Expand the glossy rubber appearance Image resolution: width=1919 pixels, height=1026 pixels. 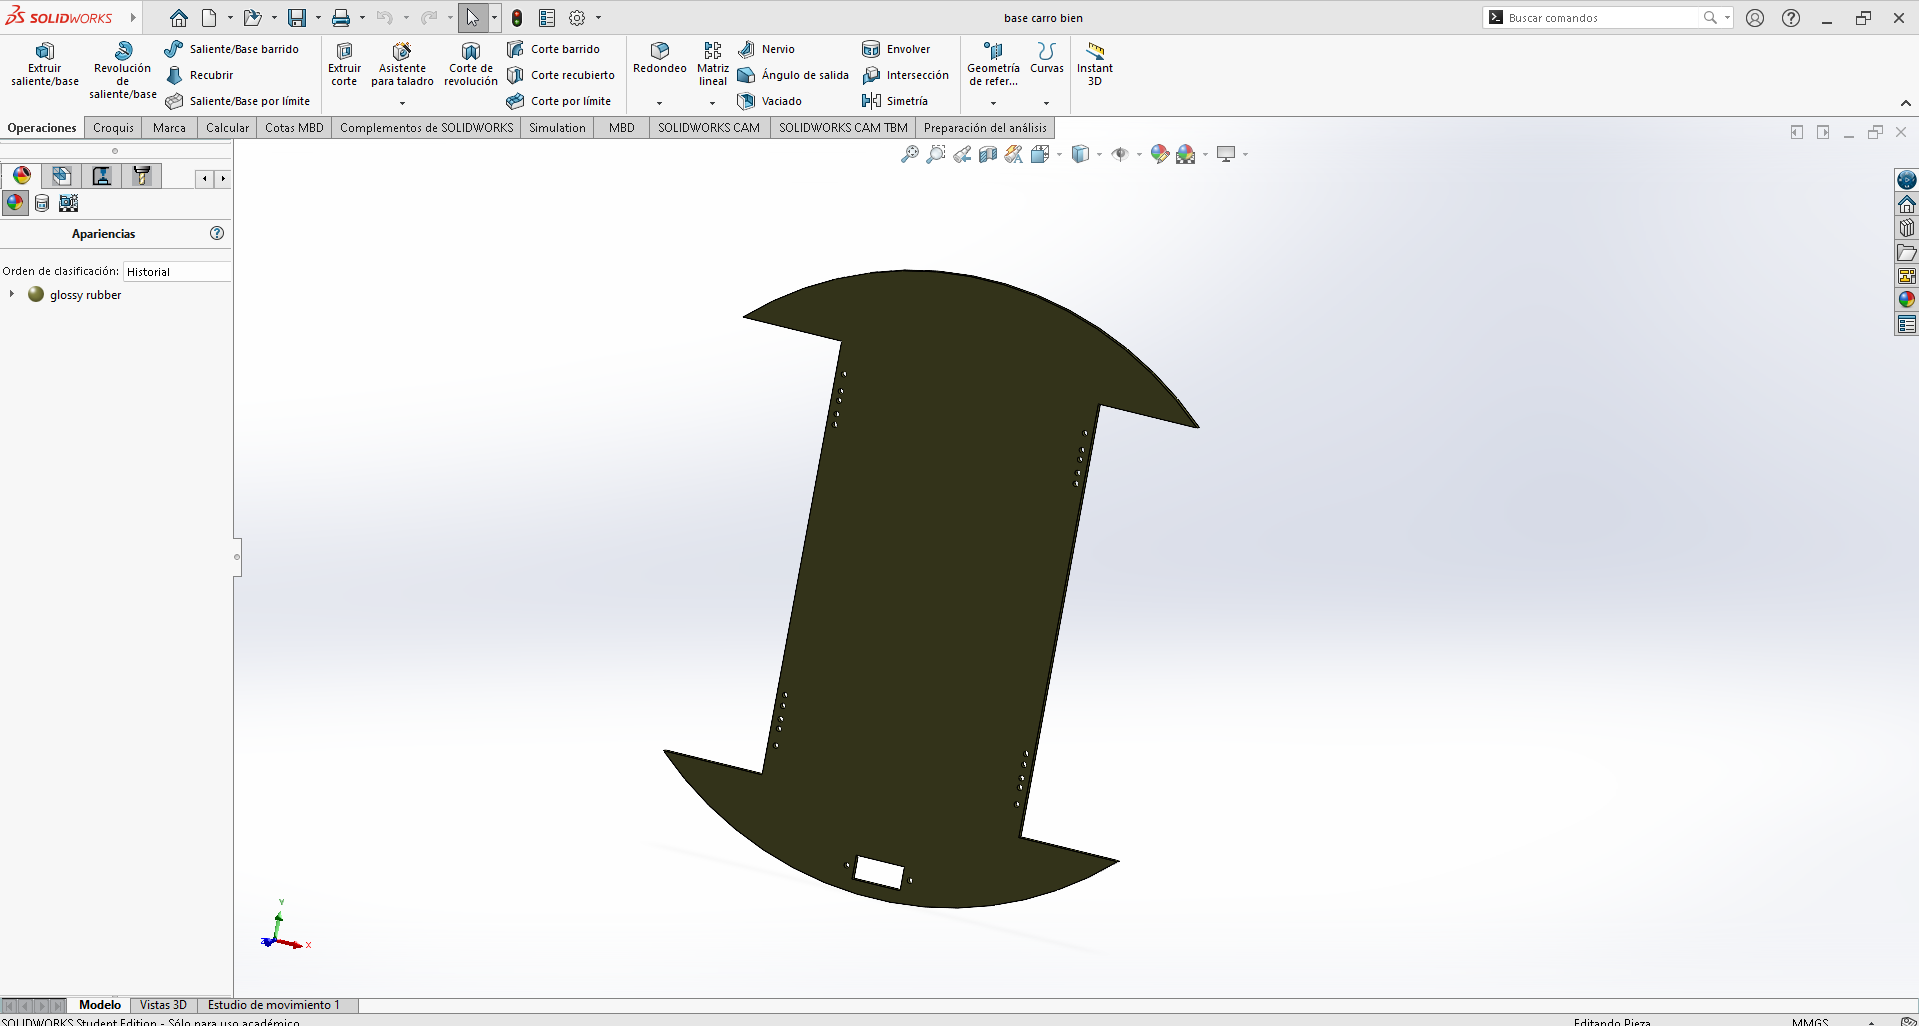click(11, 294)
